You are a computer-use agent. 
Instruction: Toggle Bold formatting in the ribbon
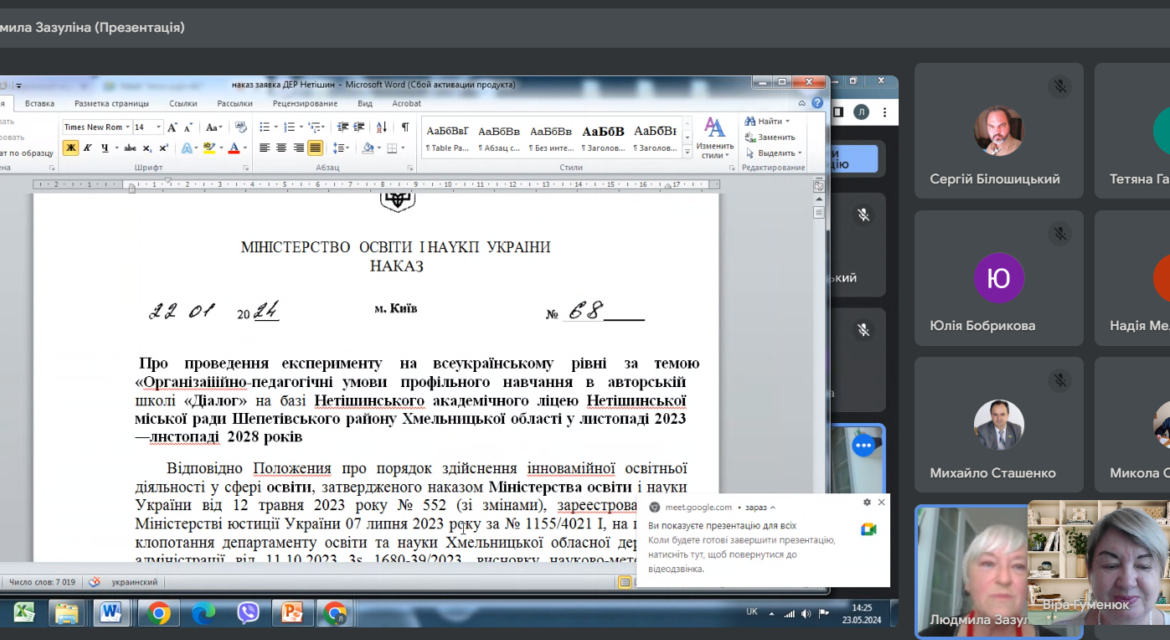coord(71,148)
